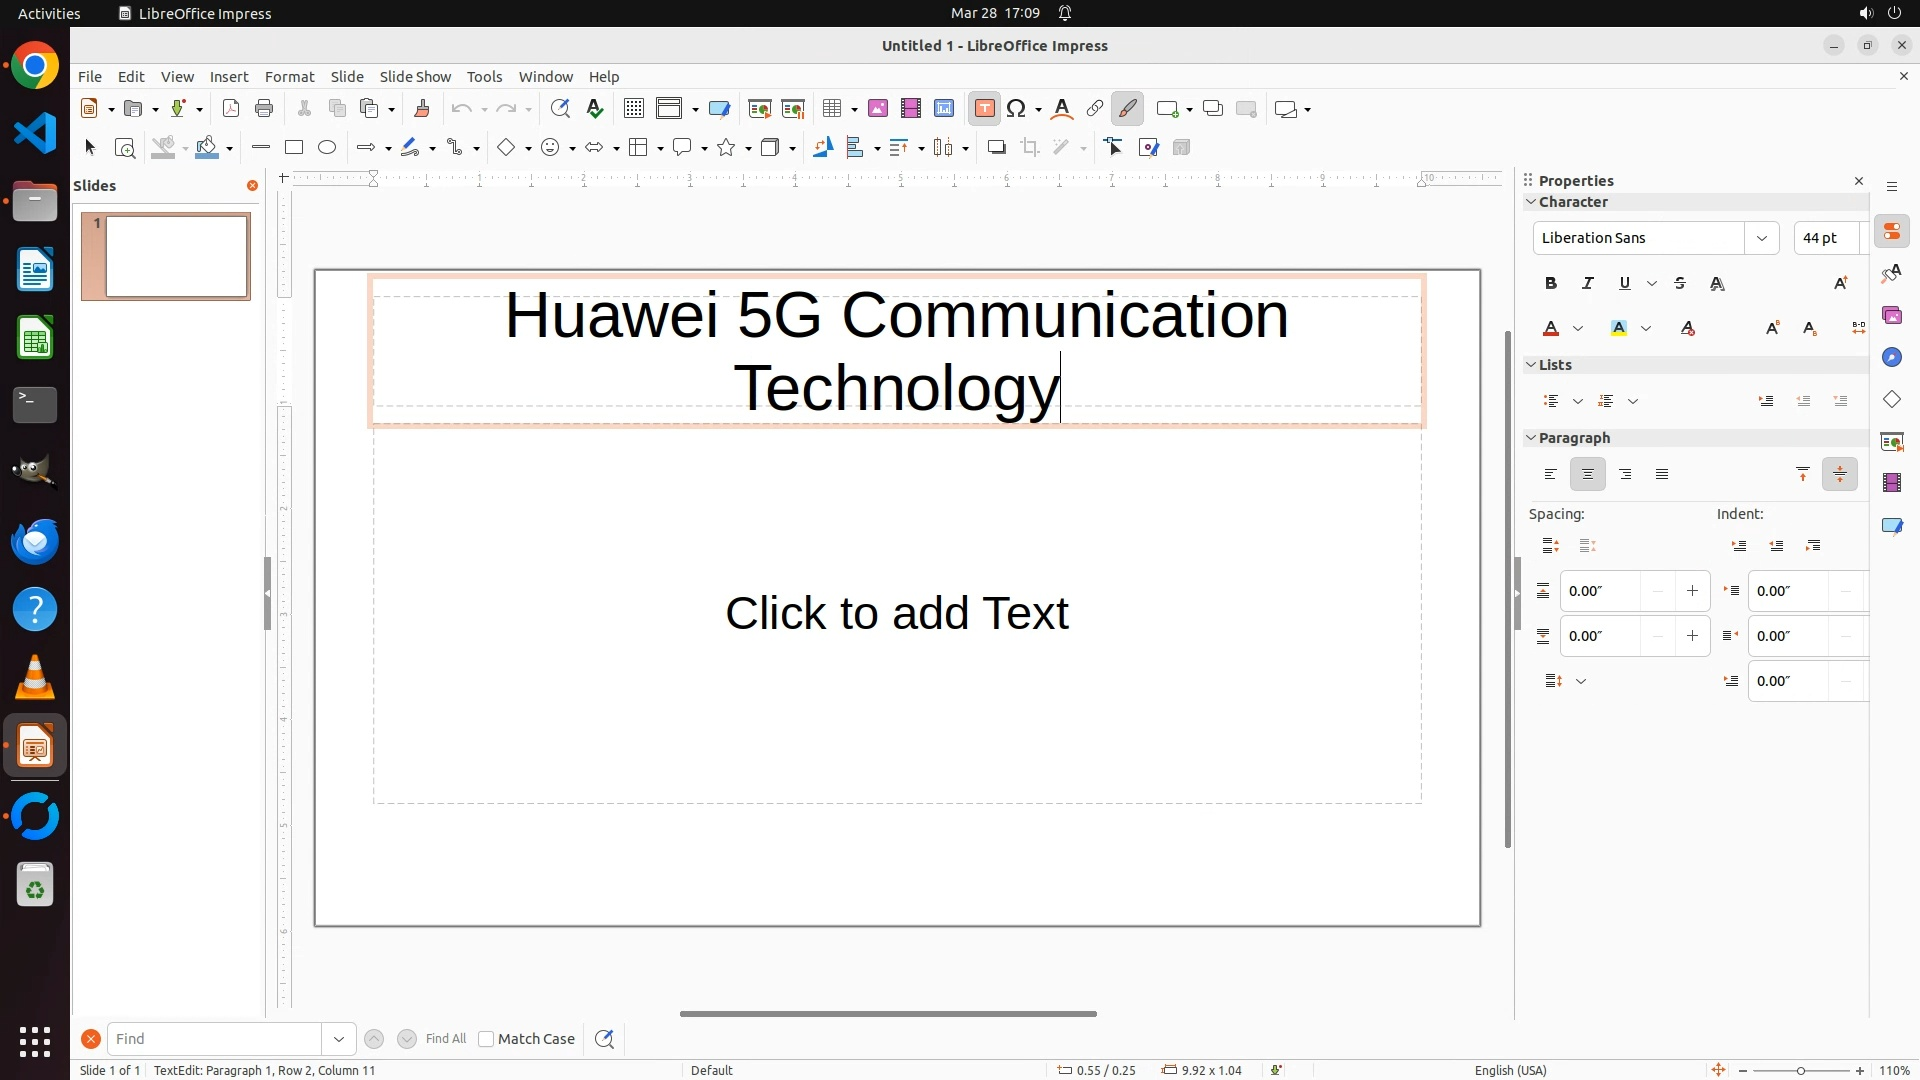Click the Export as PDF icon
This screenshot has height=1080, width=1920.
pos(231,109)
